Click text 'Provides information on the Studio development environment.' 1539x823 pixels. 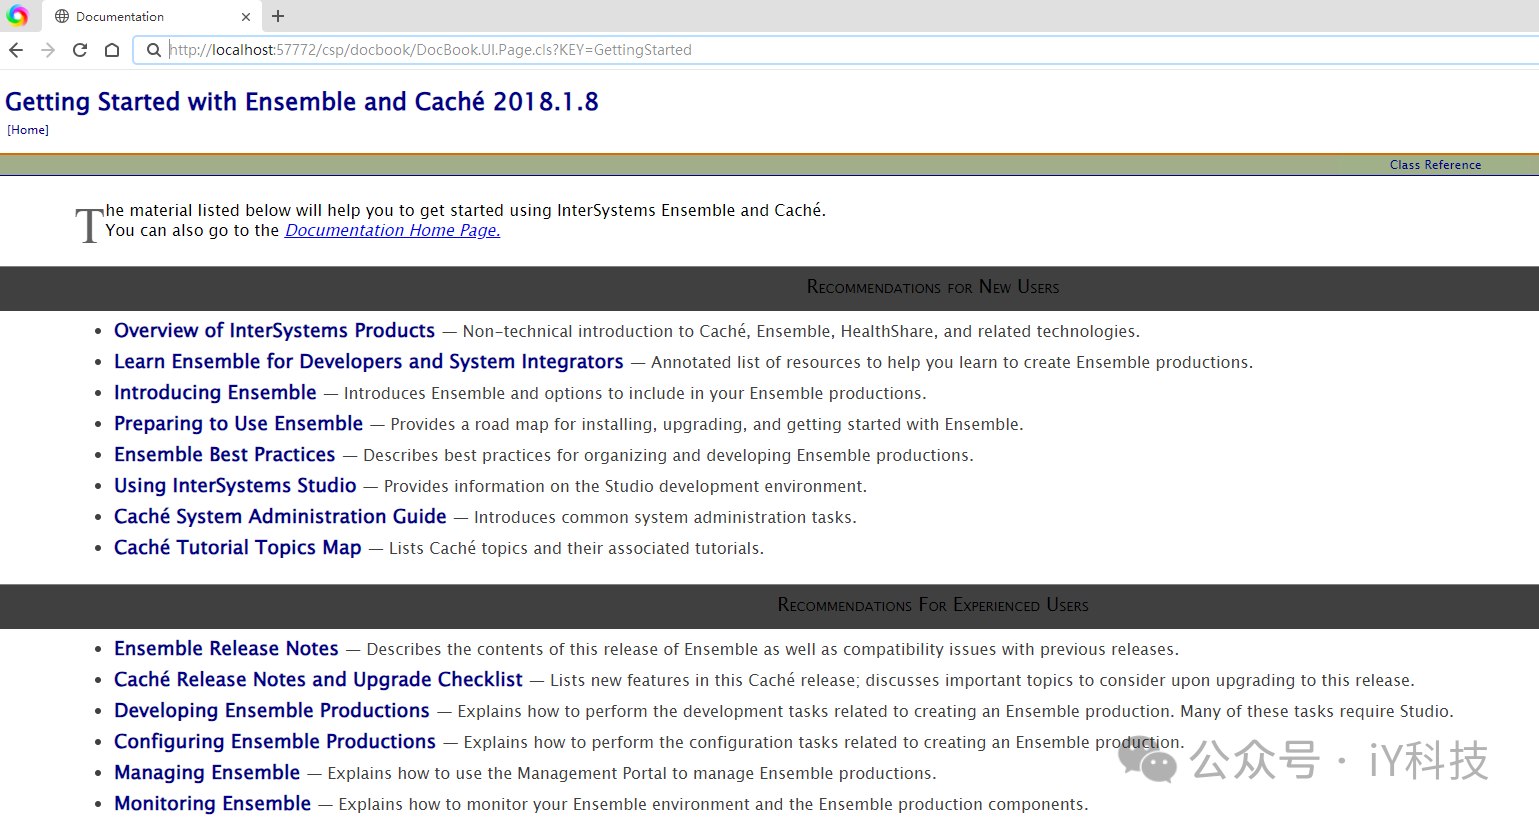coord(625,486)
